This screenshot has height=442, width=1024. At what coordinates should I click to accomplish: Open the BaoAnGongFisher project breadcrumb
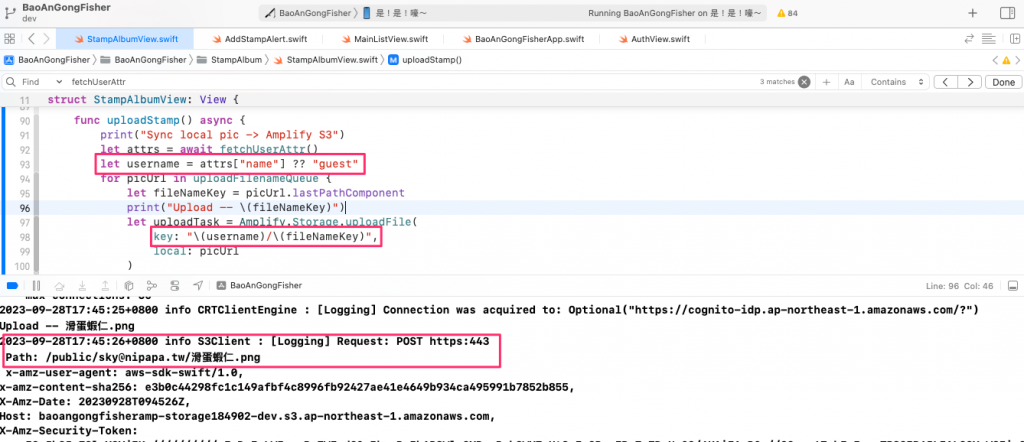[47, 60]
